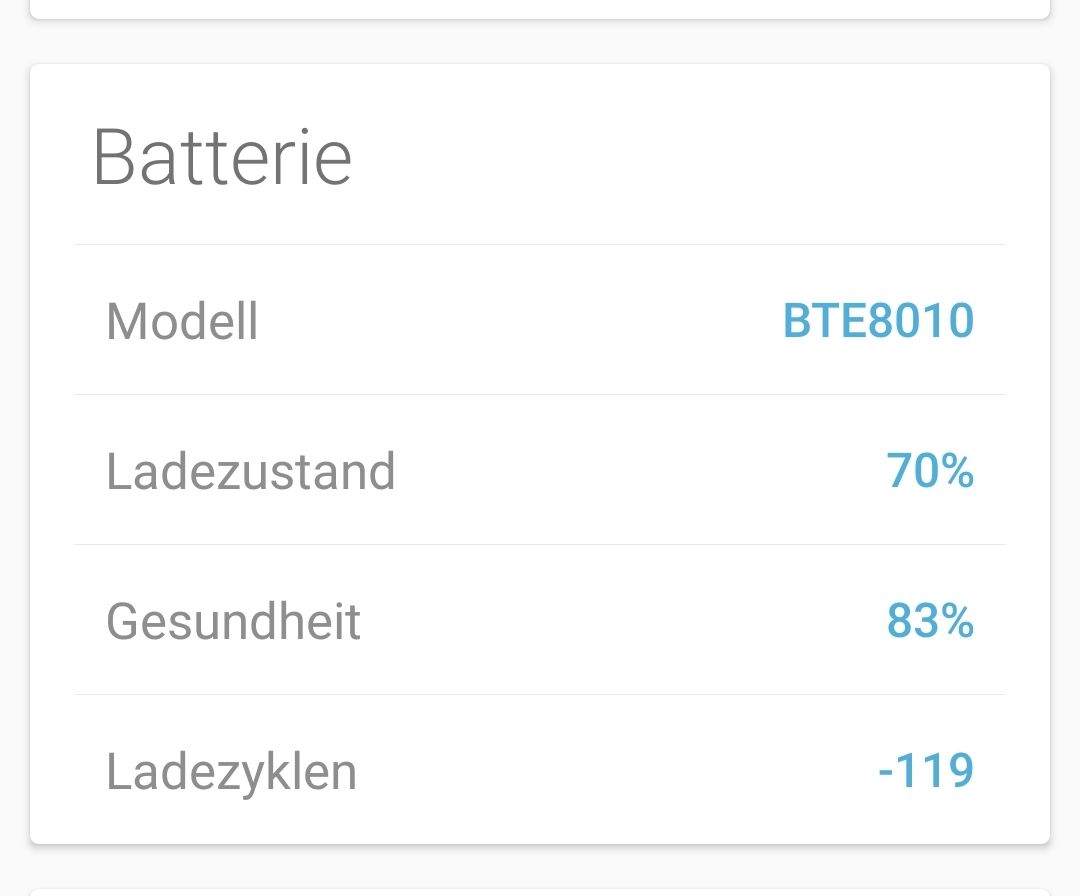The height and width of the screenshot is (896, 1080).
Task: Tap the gap between Gesundheit and 83%
Action: 620,621
